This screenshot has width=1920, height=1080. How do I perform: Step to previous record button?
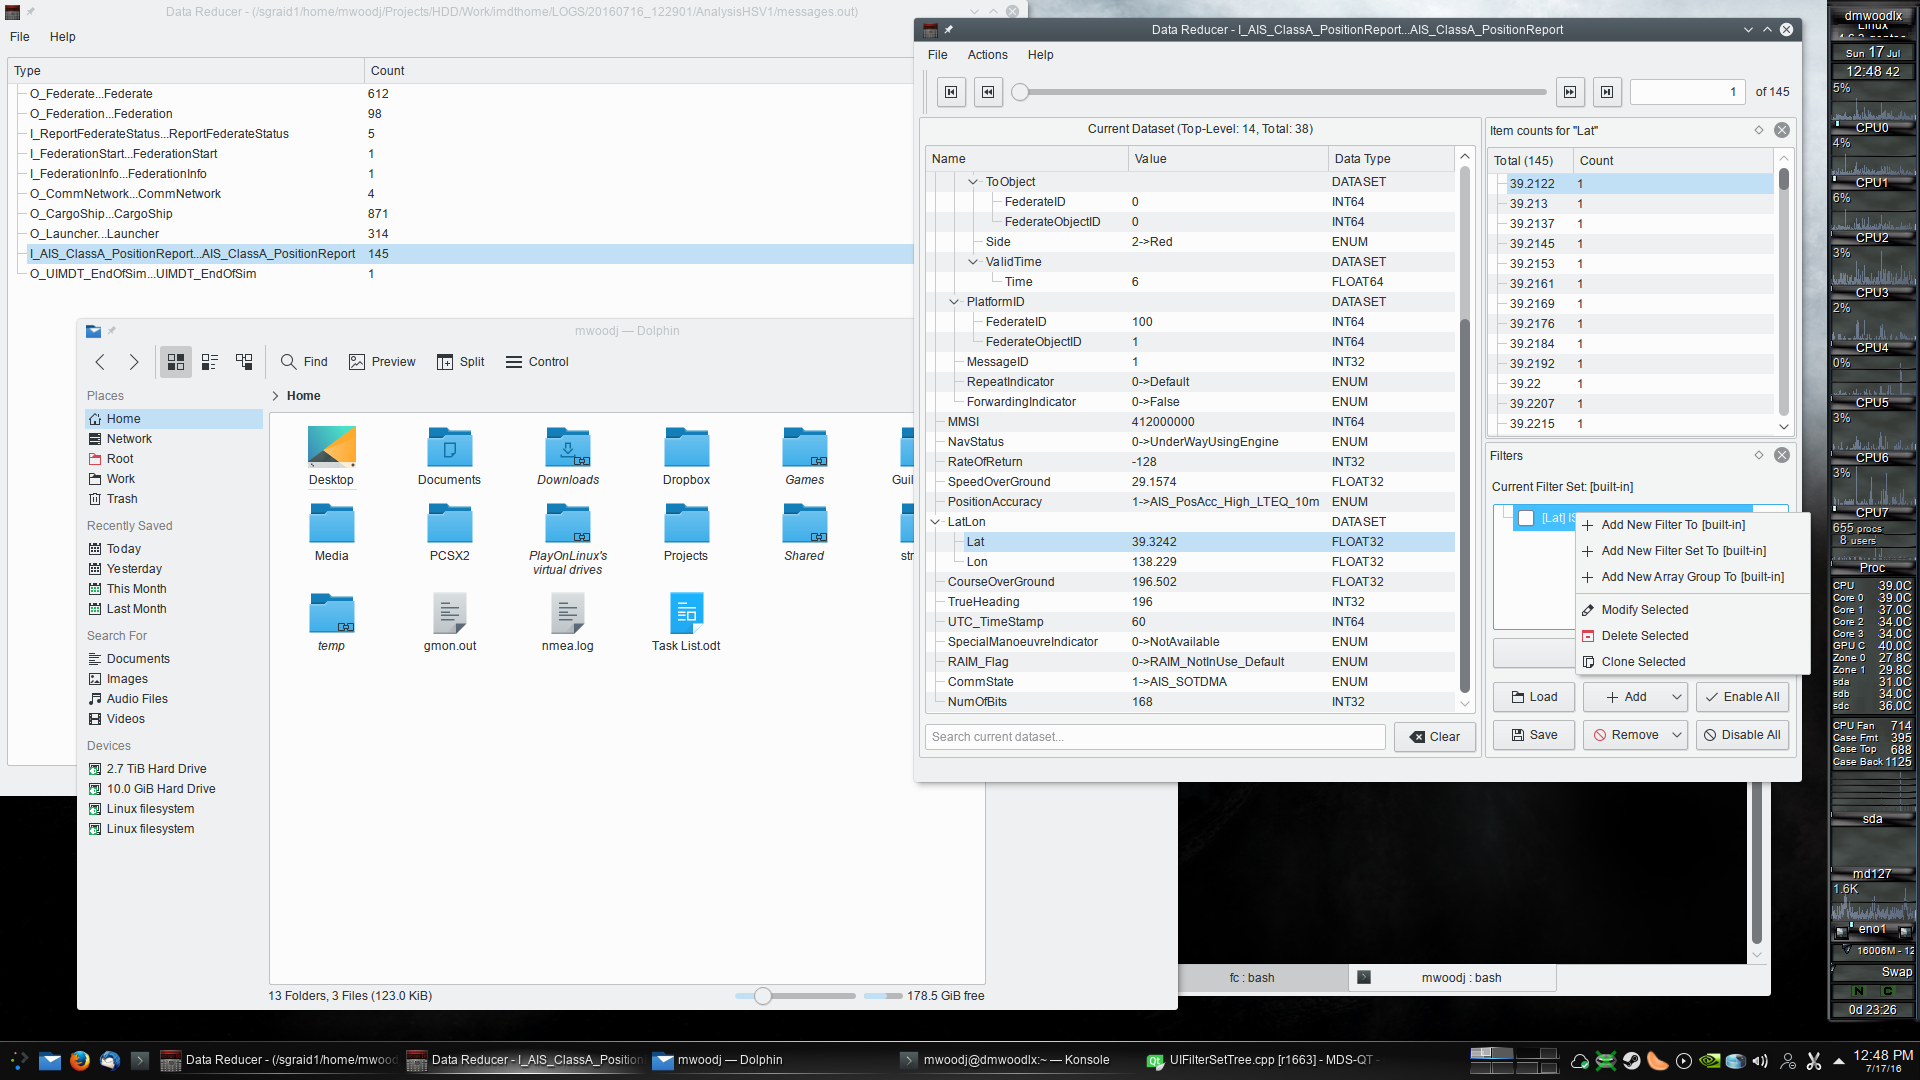[x=988, y=92]
